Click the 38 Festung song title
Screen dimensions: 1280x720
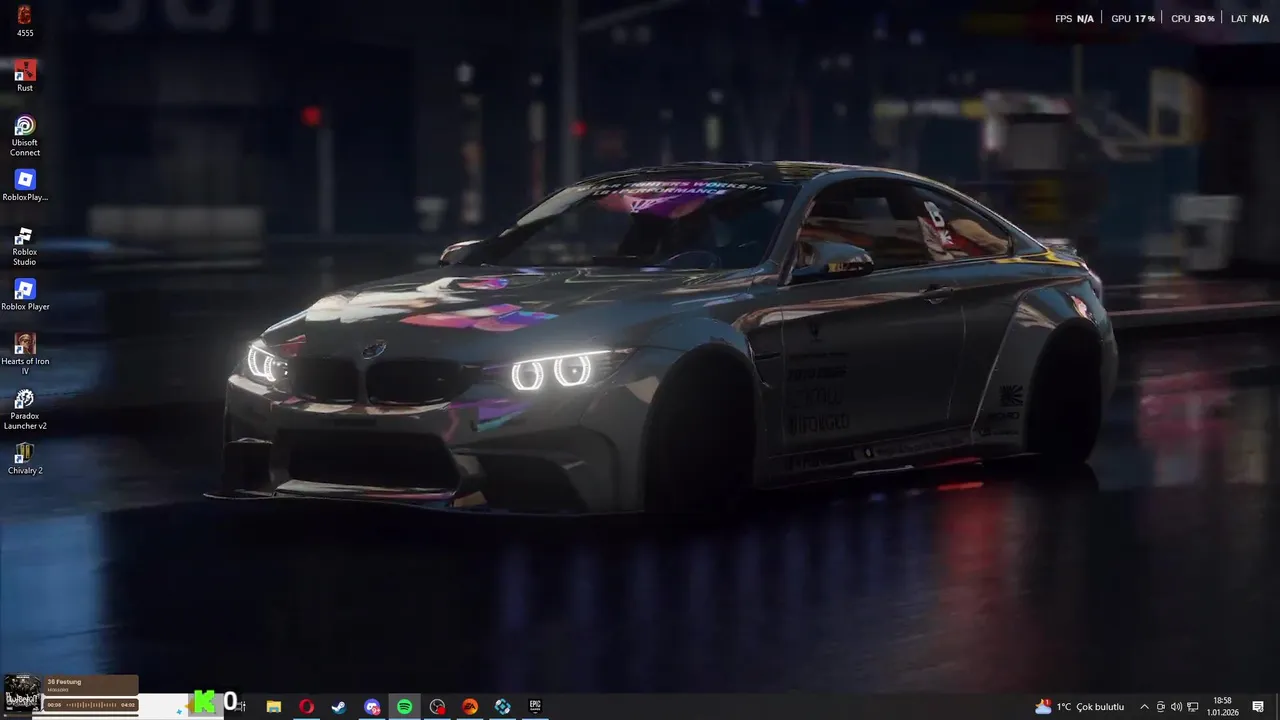[x=62, y=682]
